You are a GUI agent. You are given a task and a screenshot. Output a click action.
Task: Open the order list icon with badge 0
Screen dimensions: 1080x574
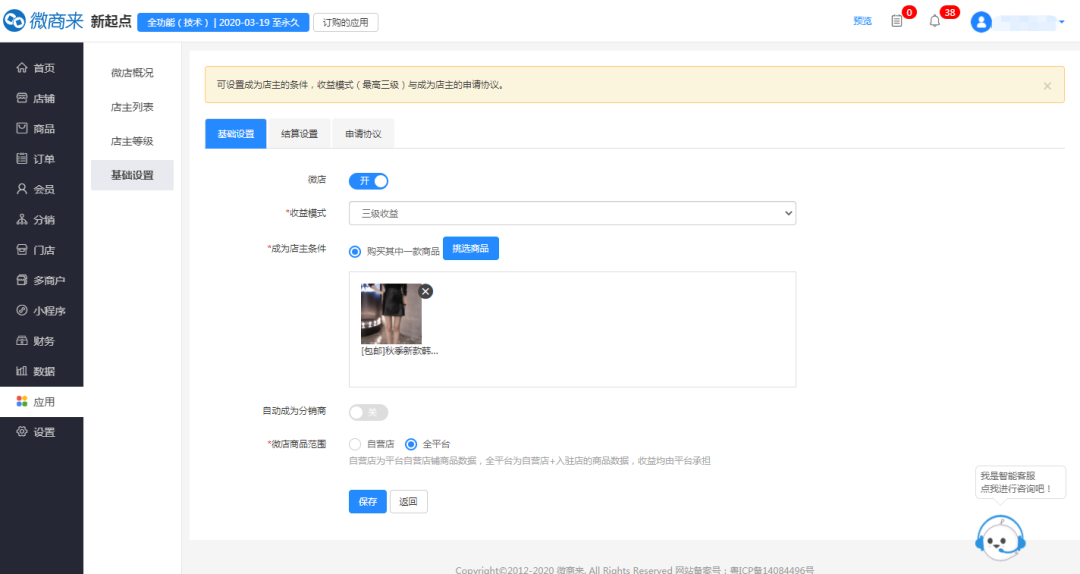coord(897,21)
